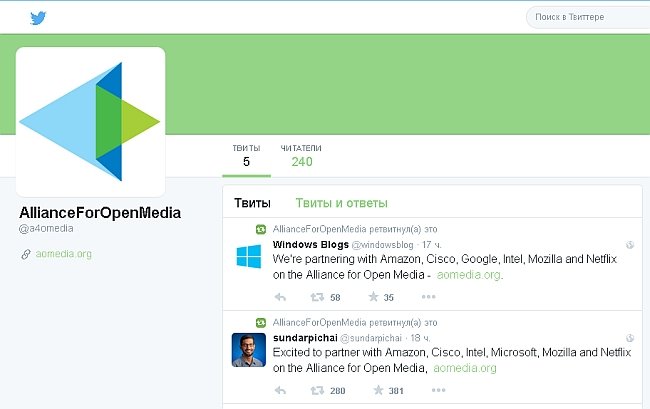
Task: Click the @a4omedia handle
Action: coord(46,228)
